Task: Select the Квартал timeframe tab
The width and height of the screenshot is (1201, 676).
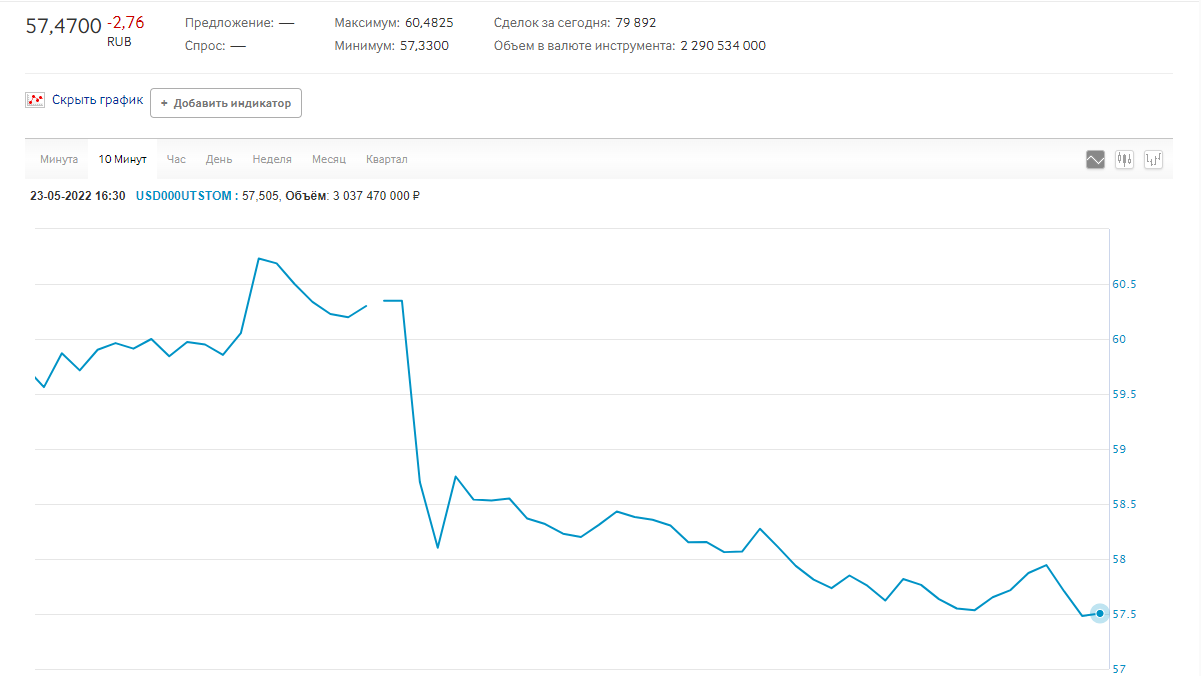Action: pos(386,160)
